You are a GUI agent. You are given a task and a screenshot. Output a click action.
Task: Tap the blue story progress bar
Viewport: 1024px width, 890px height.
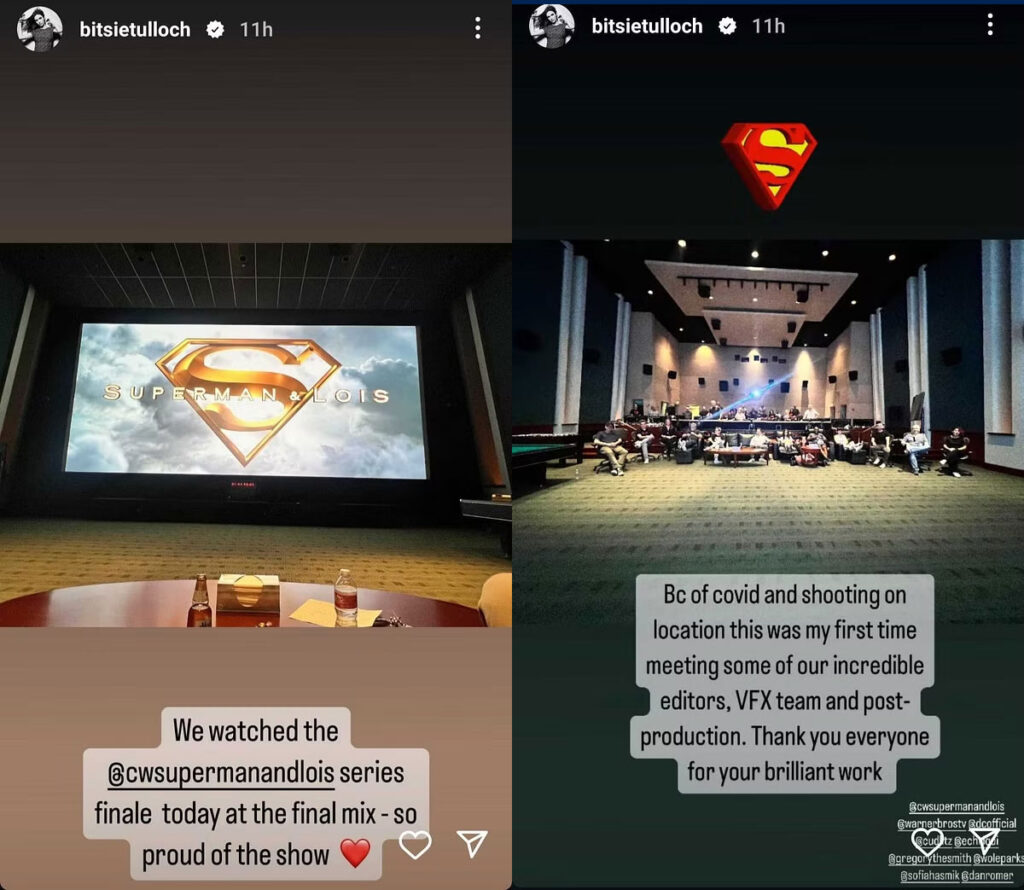[768, 2]
